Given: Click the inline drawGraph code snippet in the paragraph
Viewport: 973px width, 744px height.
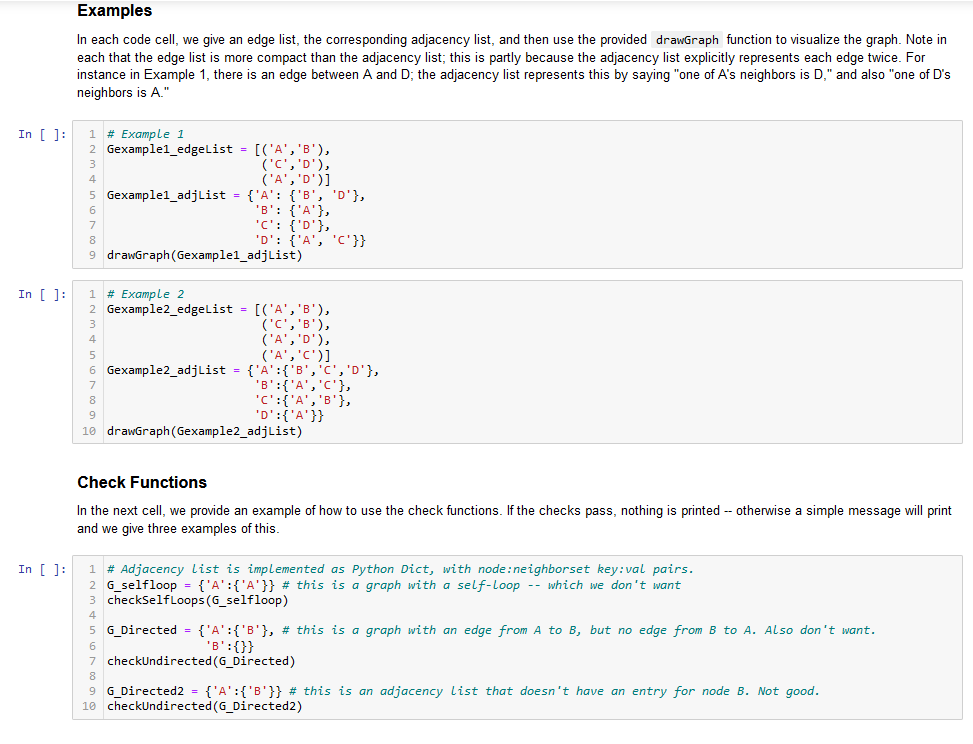Looking at the screenshot, I should tap(686, 40).
